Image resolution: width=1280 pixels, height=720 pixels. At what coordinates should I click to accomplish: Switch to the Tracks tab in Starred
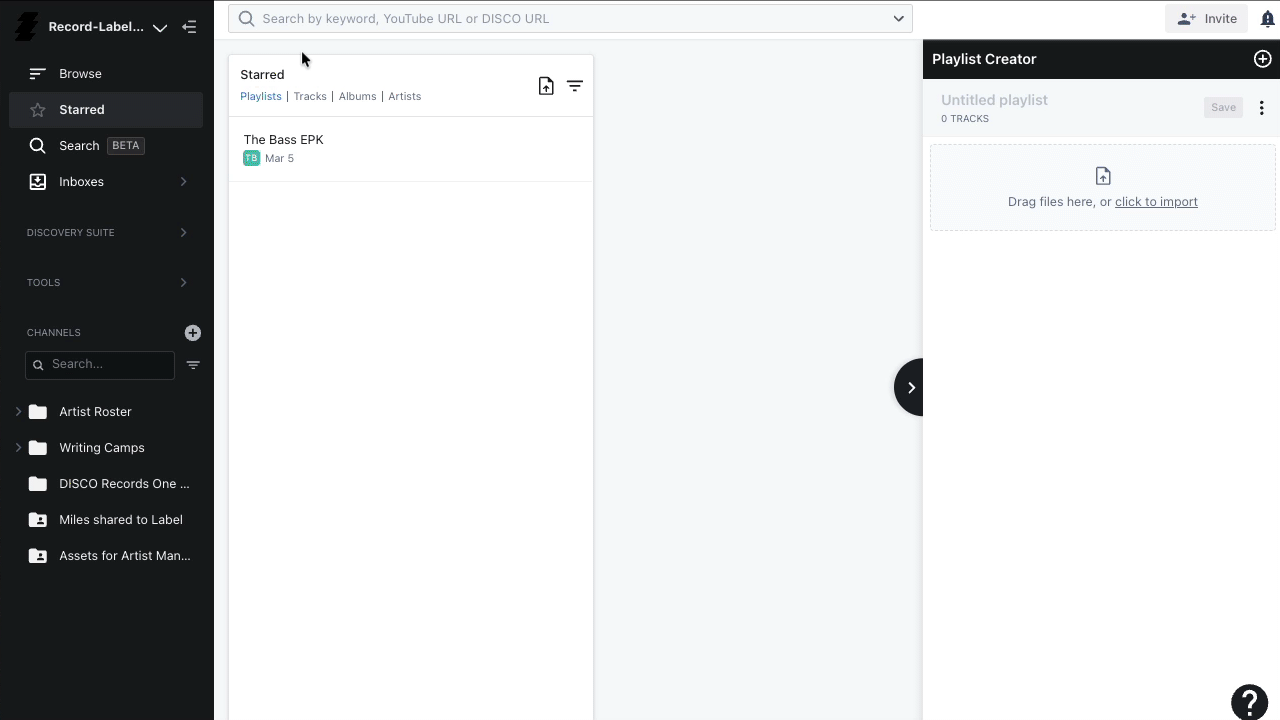(310, 96)
